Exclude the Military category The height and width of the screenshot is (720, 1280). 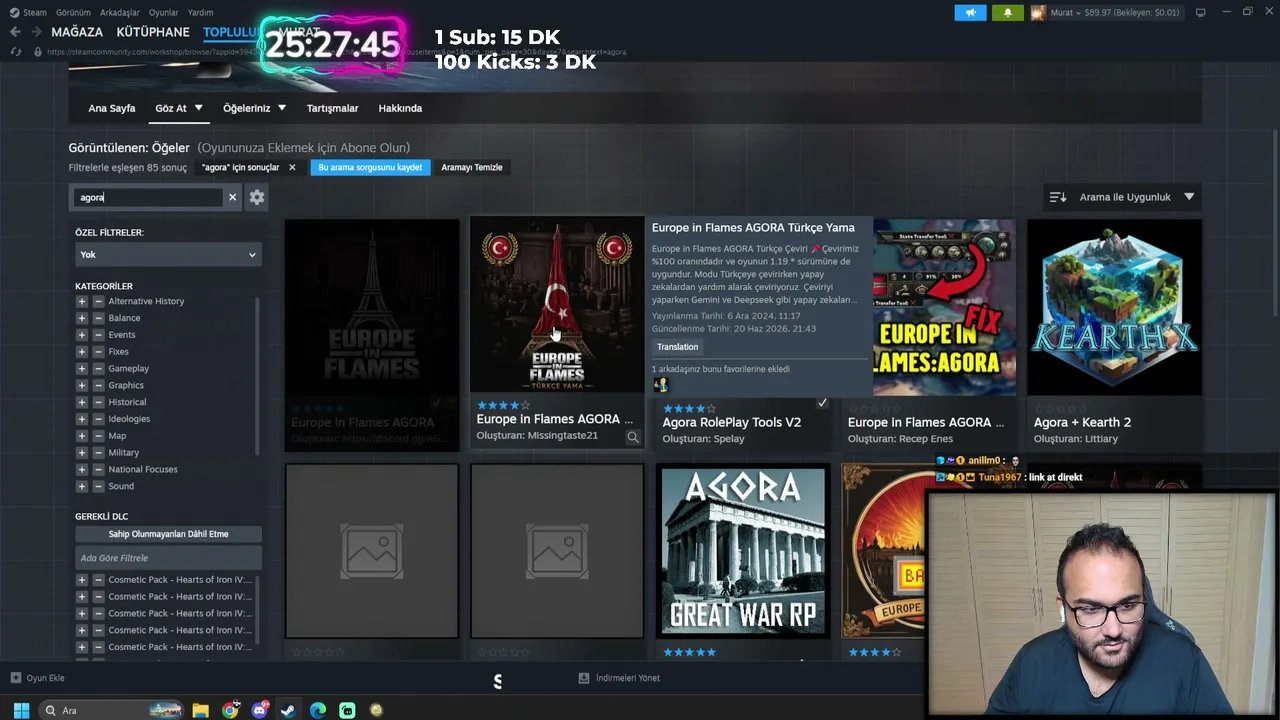pyautogui.click(x=98, y=453)
